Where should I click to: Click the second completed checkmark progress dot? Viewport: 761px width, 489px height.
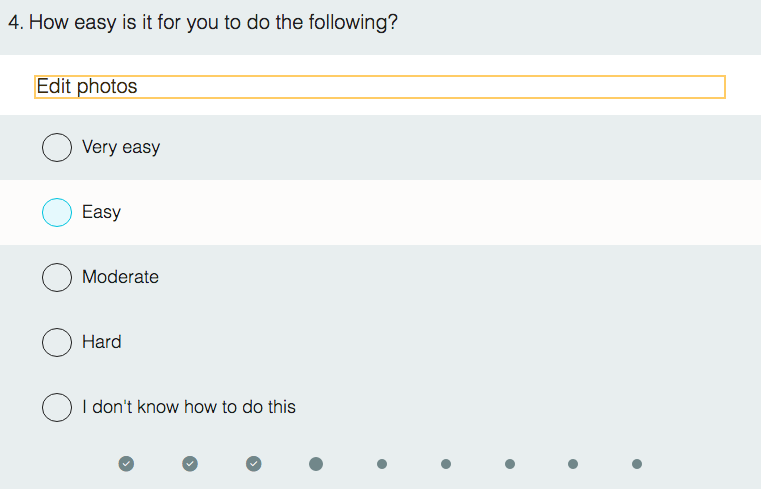coord(190,463)
